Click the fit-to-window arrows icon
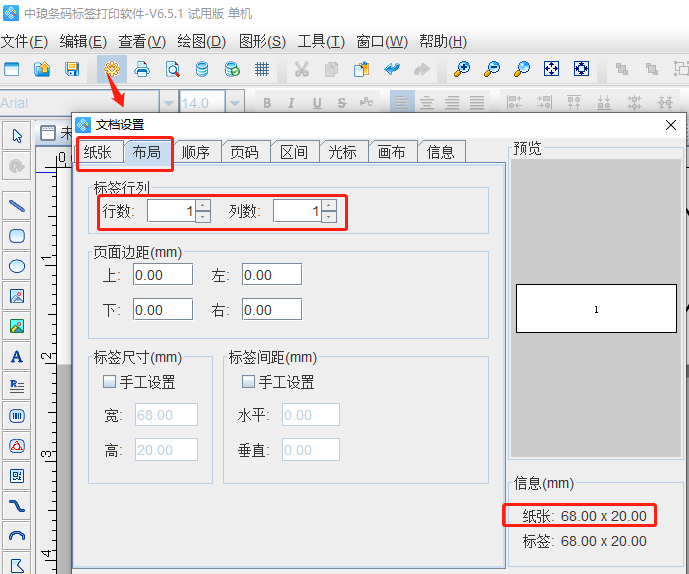This screenshot has width=689, height=574. (x=551, y=69)
